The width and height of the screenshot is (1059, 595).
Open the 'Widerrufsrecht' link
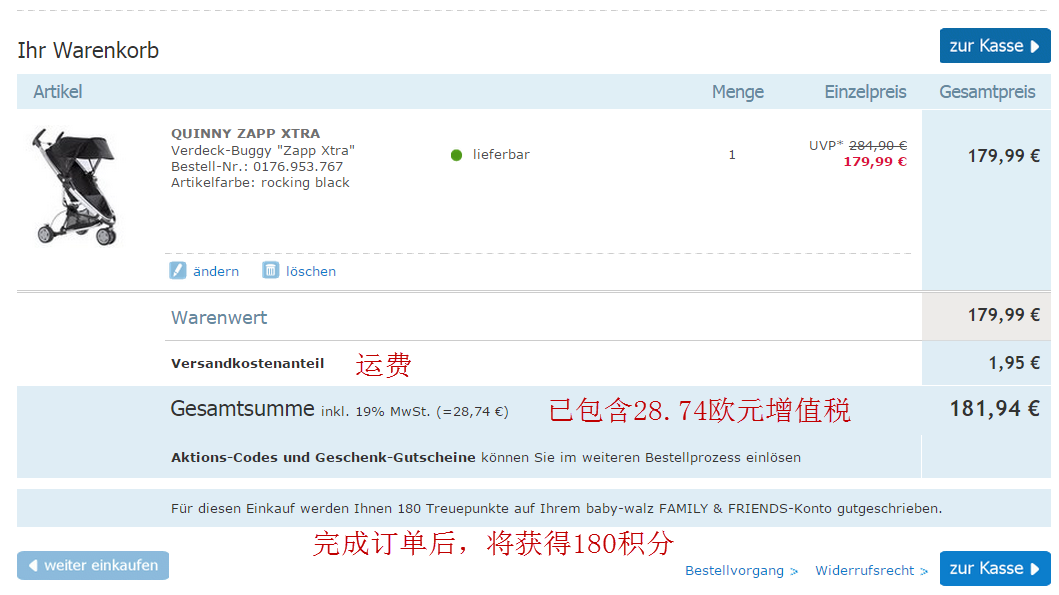point(864,571)
